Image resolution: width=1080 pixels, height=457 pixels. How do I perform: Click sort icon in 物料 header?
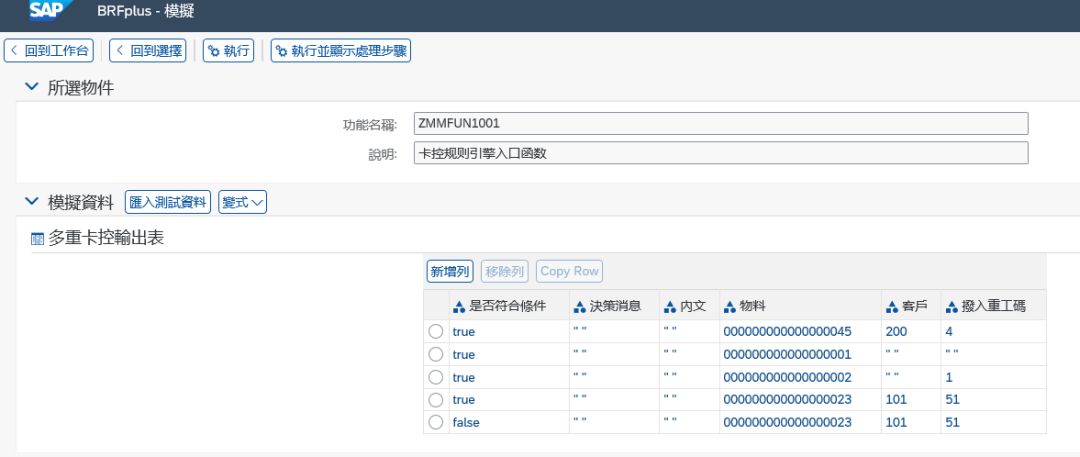point(731,307)
